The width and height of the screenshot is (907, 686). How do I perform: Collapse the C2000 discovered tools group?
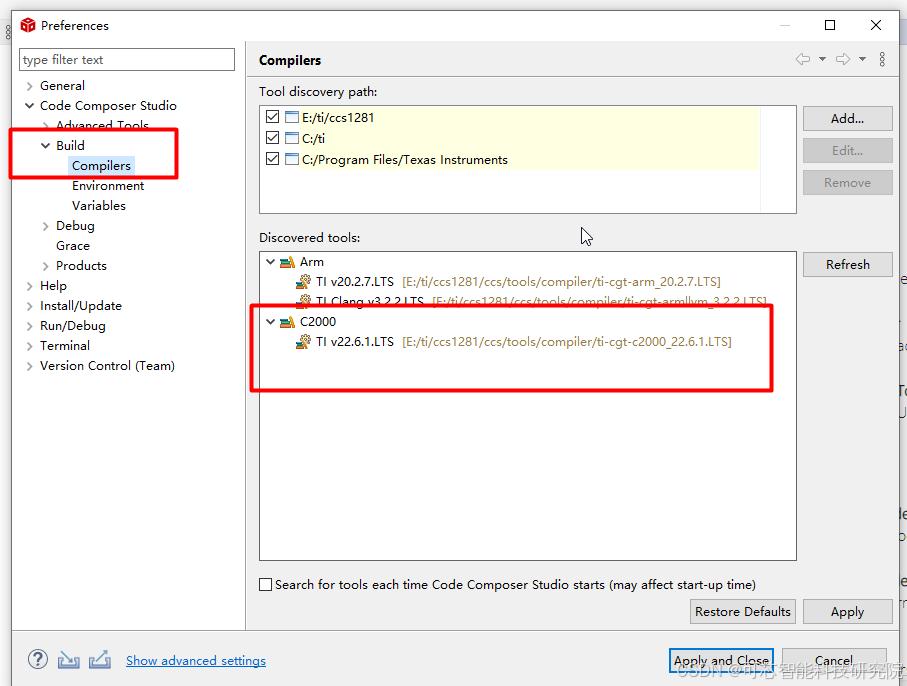270,322
